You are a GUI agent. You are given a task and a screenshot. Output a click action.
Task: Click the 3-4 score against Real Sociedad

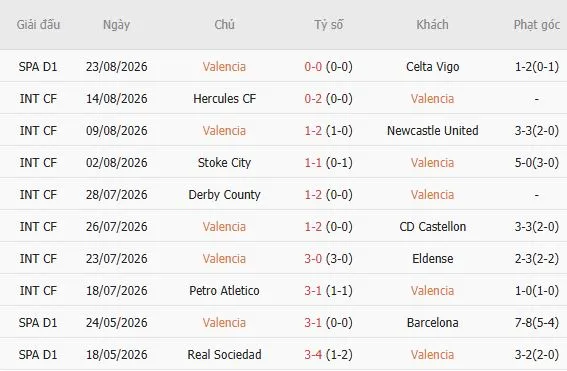pos(313,355)
